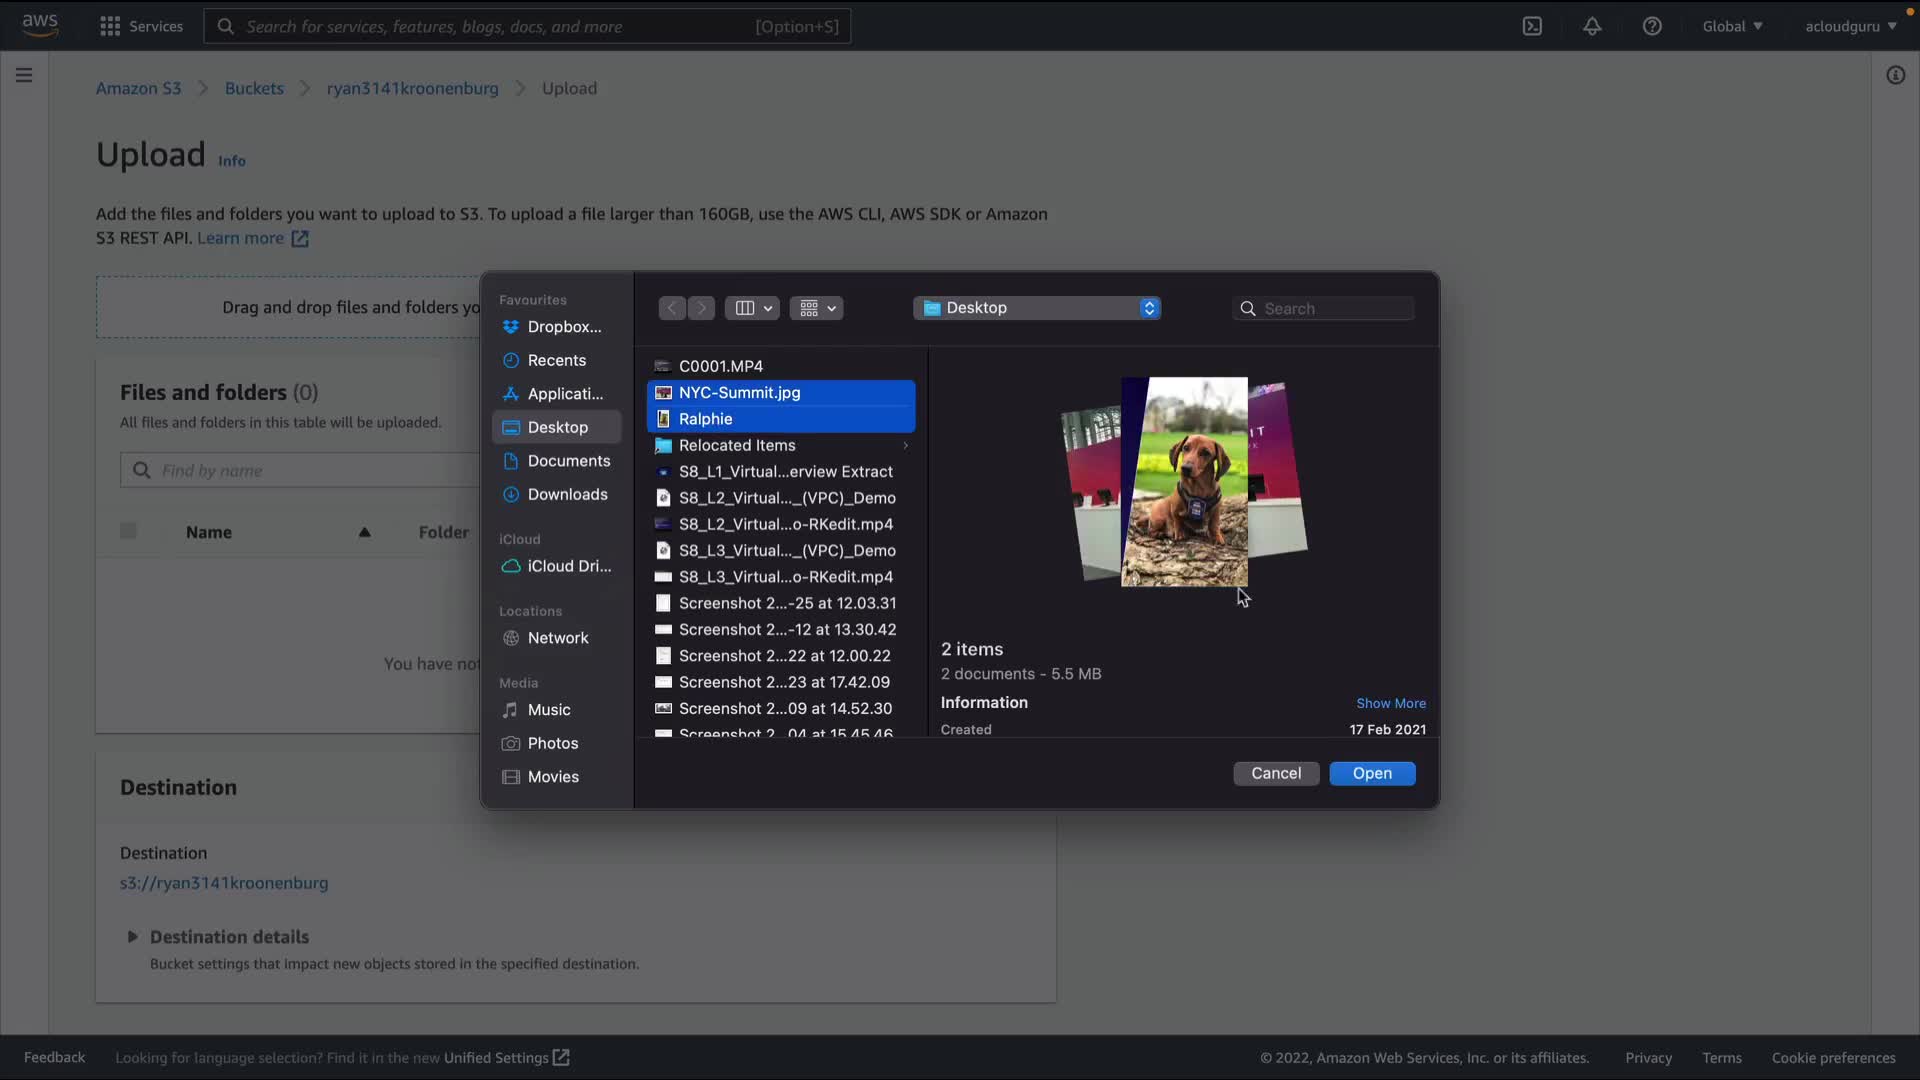Select the C0001.MP4 file
The image size is (1920, 1080).
(720, 366)
